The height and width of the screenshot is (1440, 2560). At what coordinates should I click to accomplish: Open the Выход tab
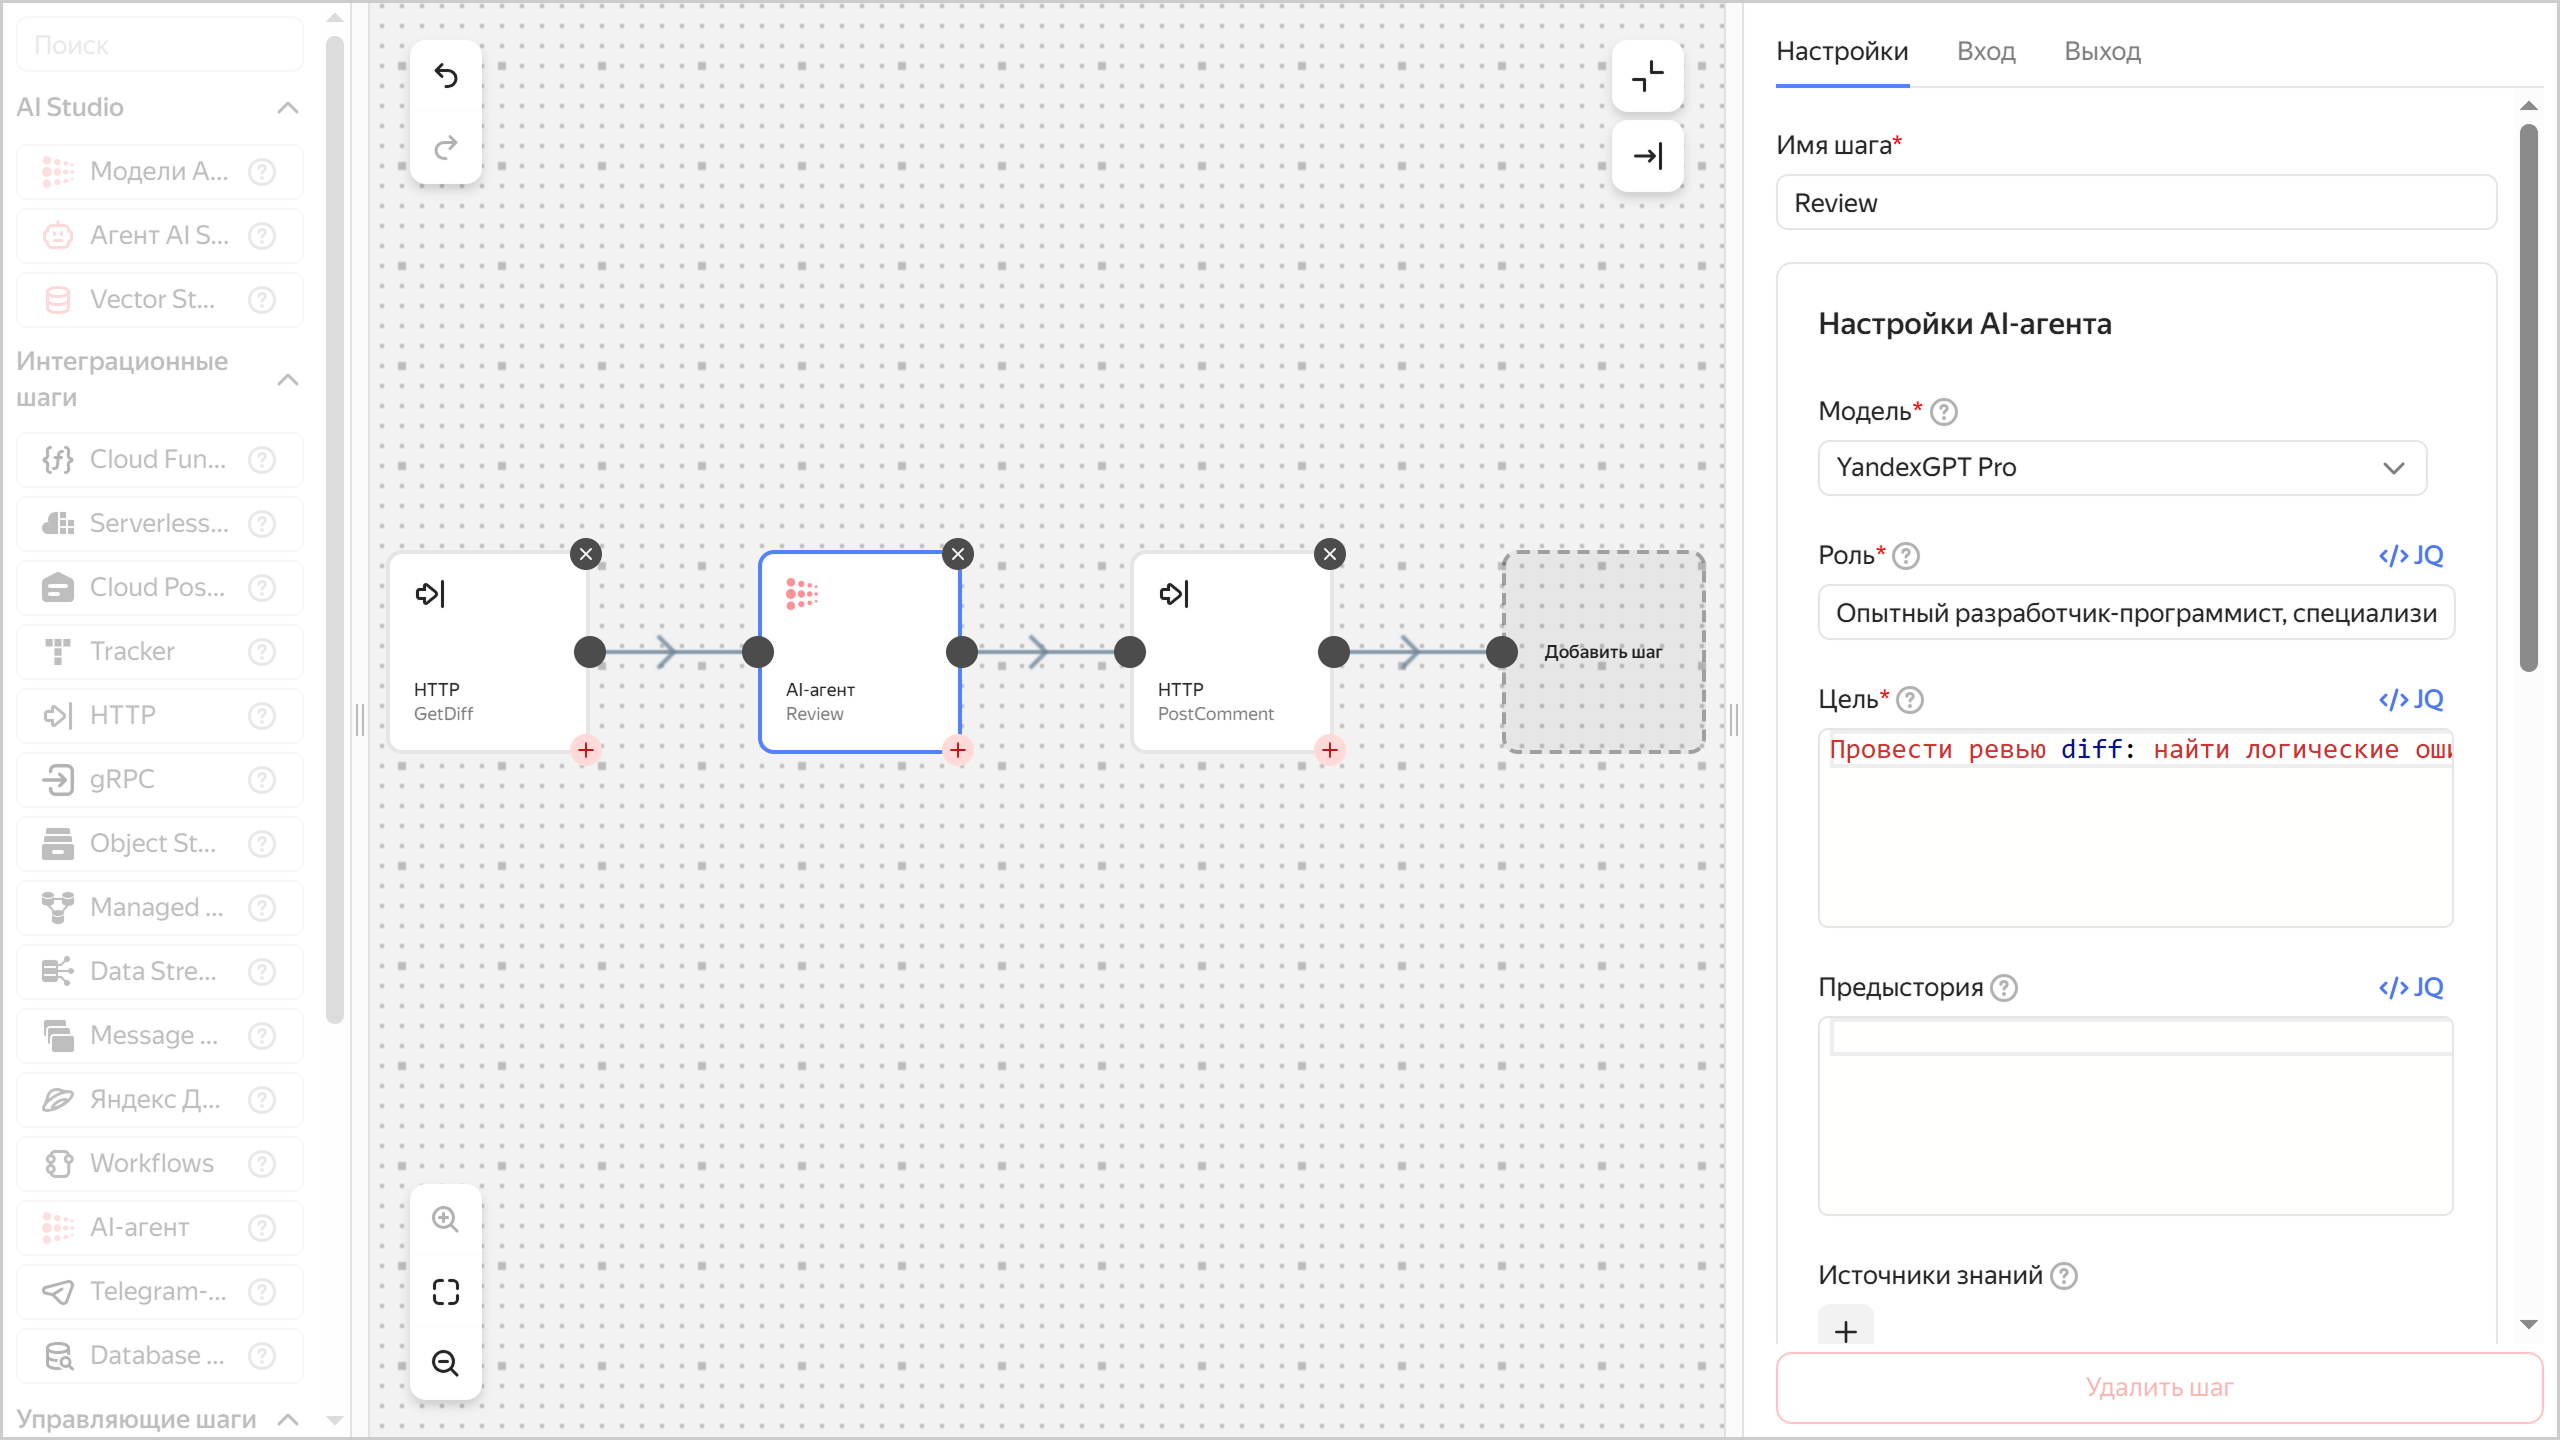[x=2101, y=51]
